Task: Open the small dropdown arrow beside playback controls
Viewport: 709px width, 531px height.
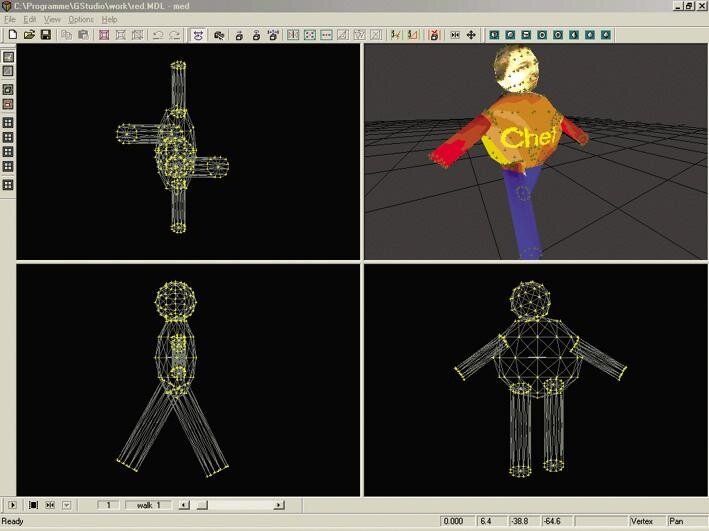Action: coord(66,505)
